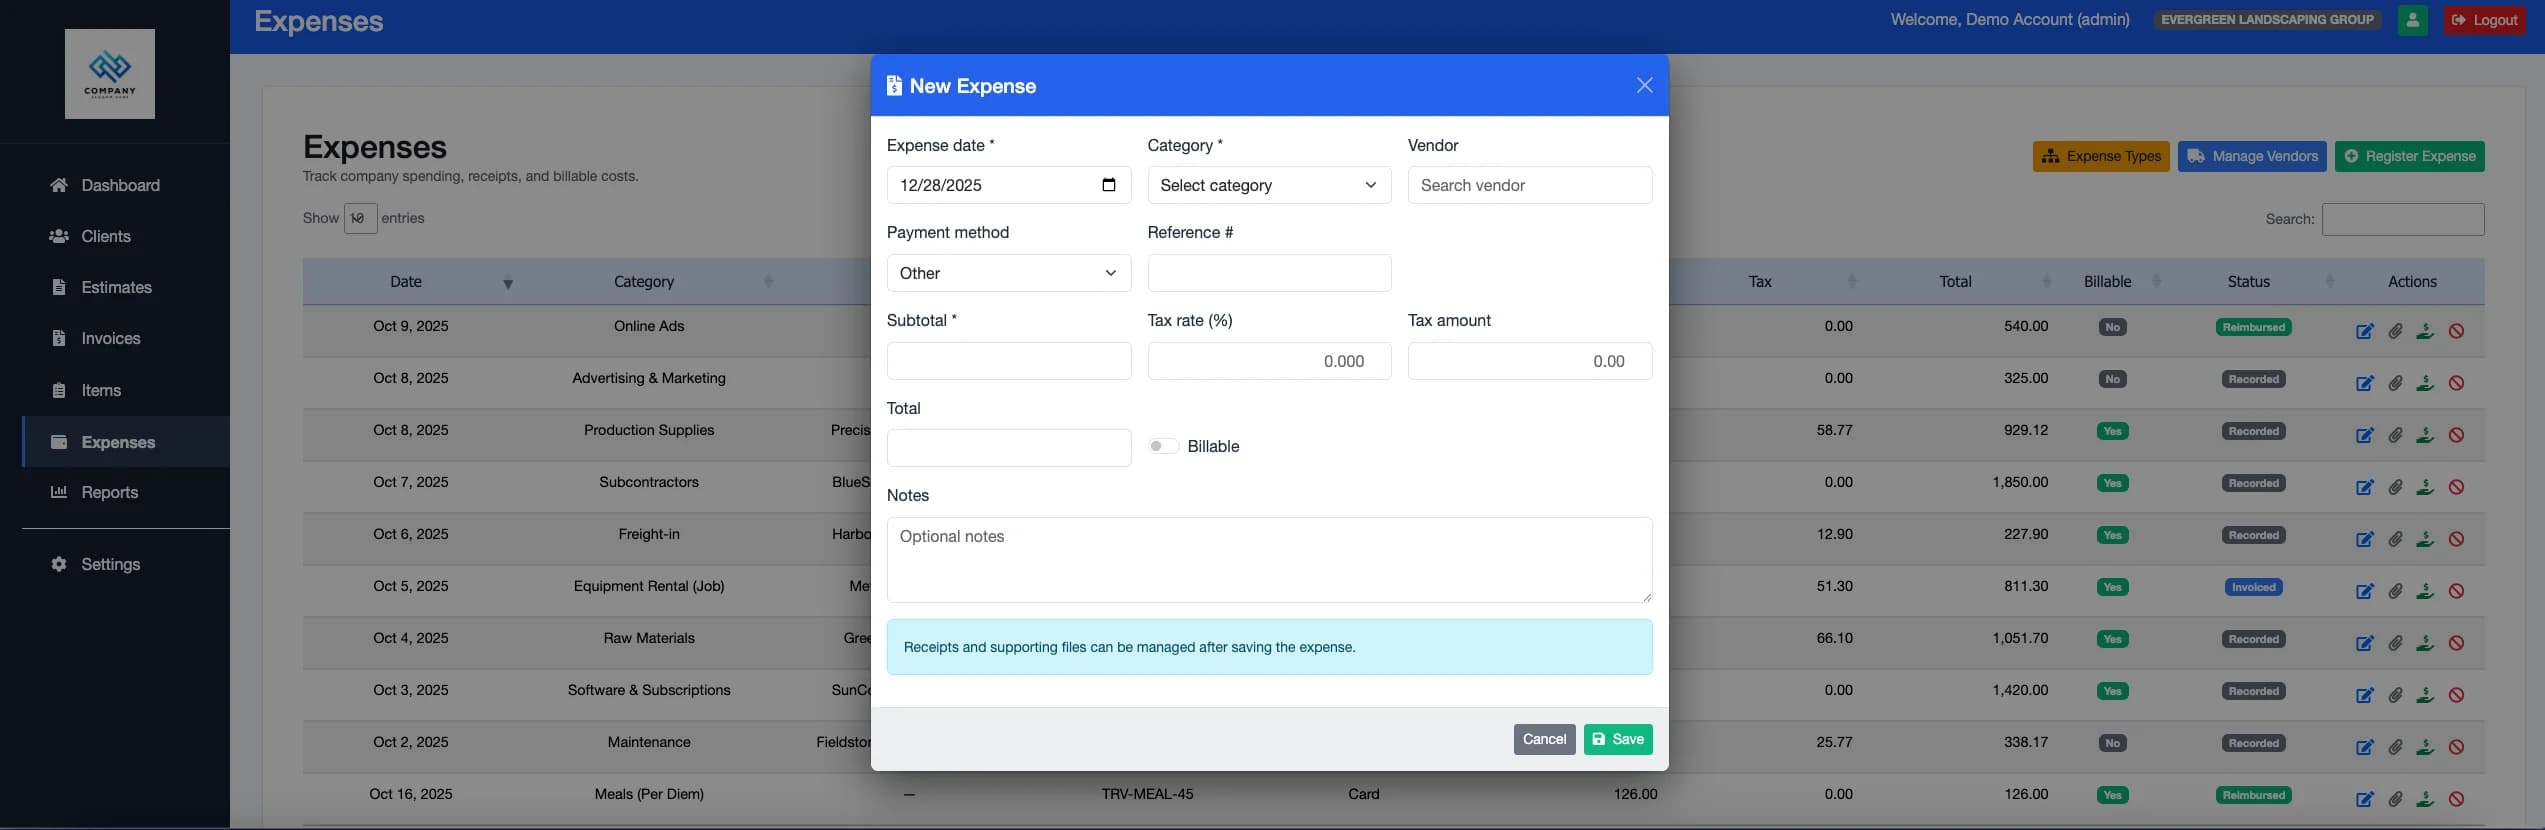This screenshot has height=830, width=2545.
Task: Click the green user profile icon
Action: point(2412,20)
